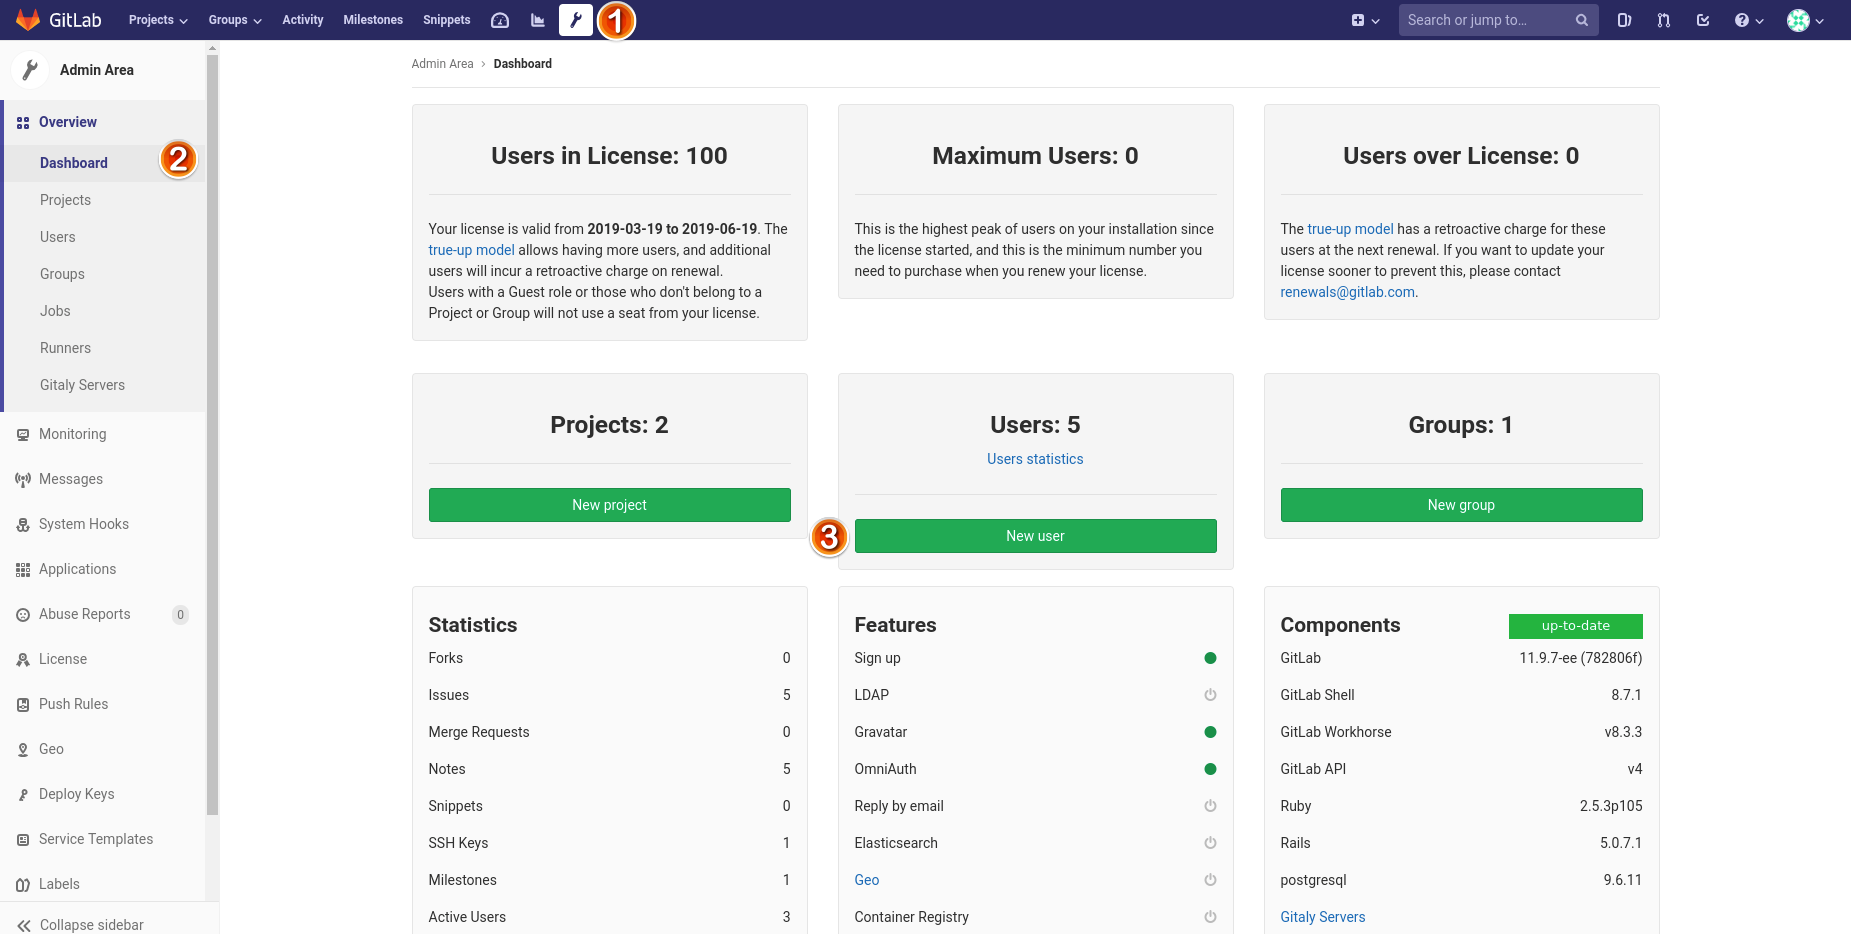Image resolution: width=1851 pixels, height=934 pixels.
Task: Click the Abuse Reports face icon
Action: [x=23, y=615]
